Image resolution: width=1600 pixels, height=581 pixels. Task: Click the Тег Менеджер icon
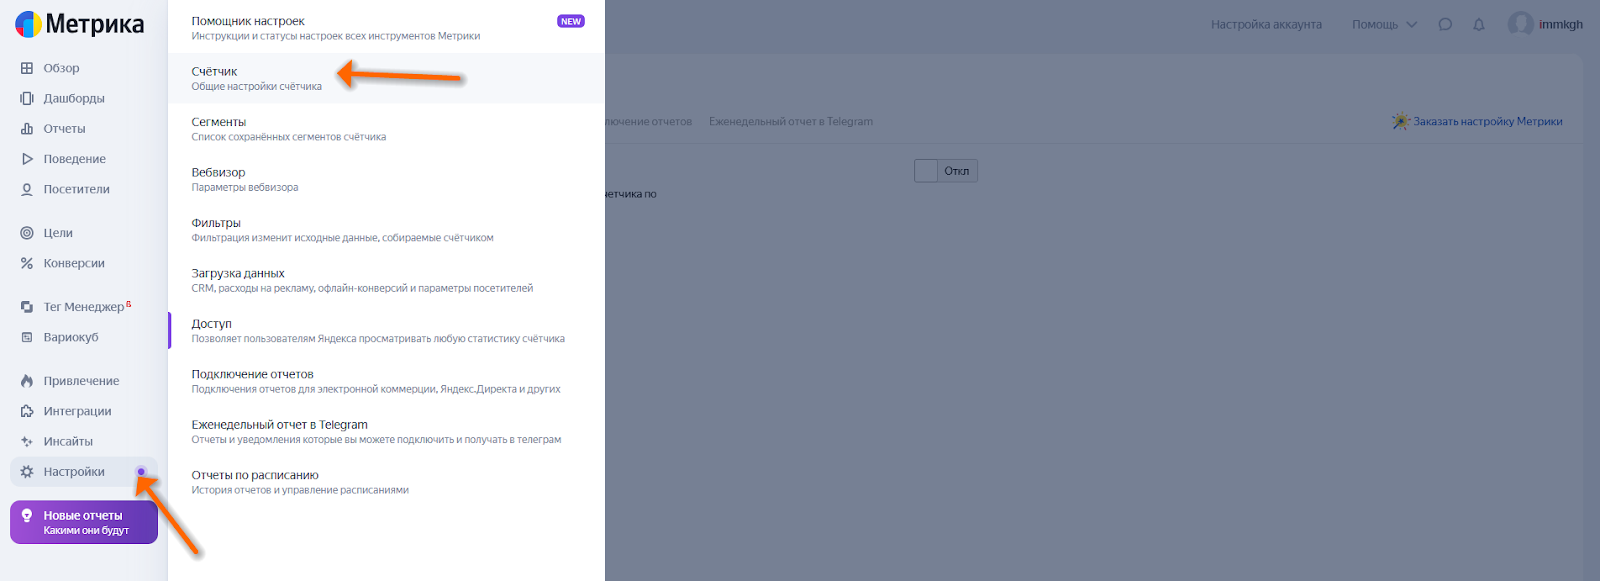[x=27, y=307]
